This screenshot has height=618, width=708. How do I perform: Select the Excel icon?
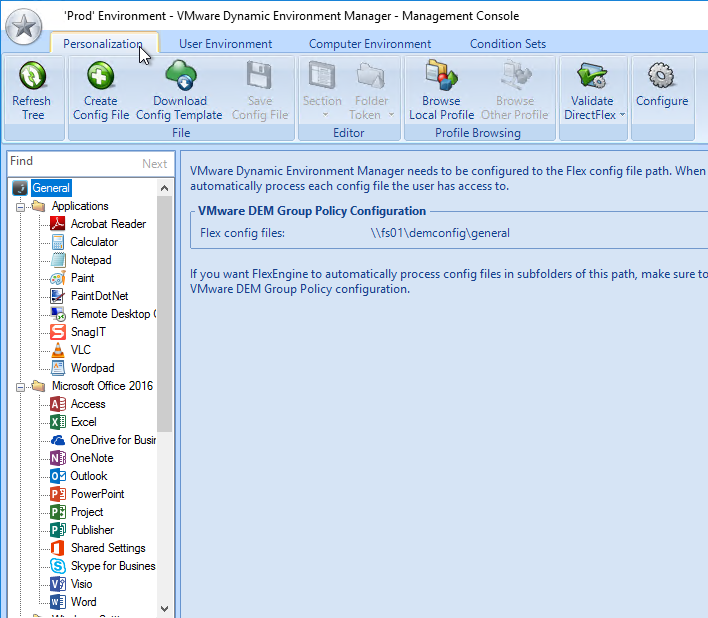58,422
